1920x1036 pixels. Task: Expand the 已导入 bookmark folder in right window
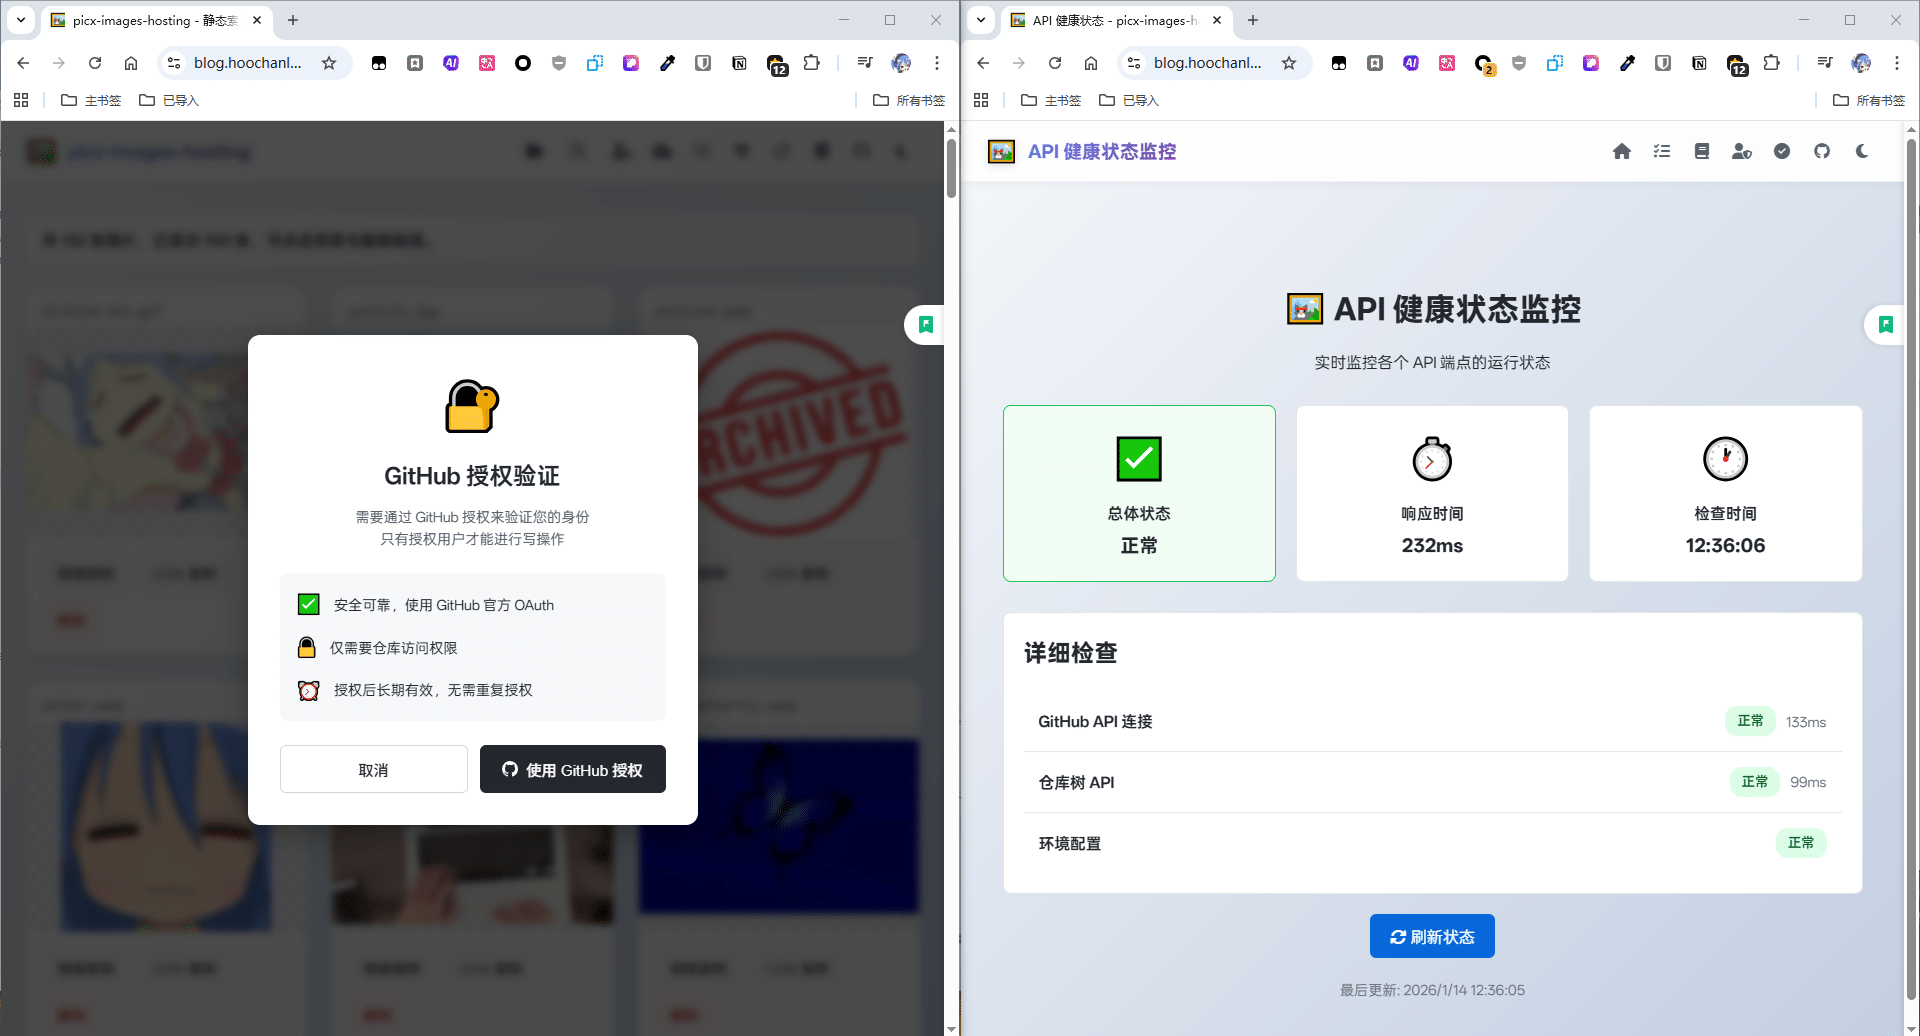1129,100
